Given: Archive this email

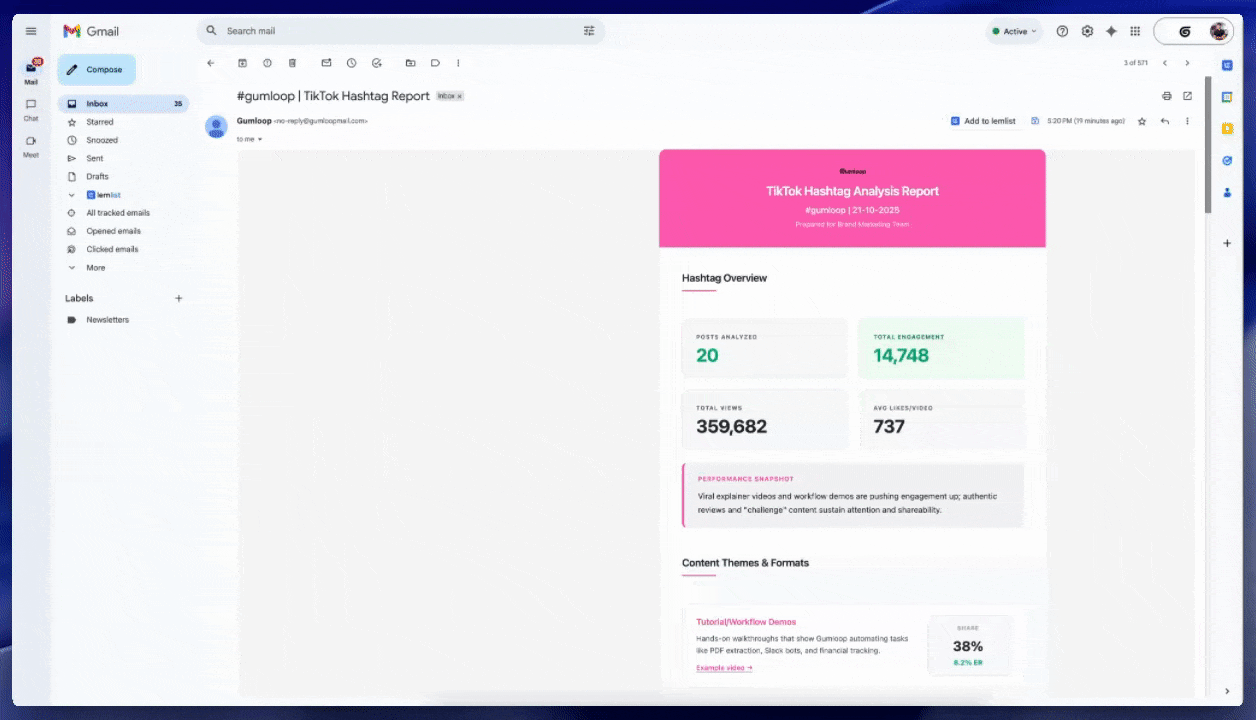Looking at the screenshot, I should pos(242,63).
